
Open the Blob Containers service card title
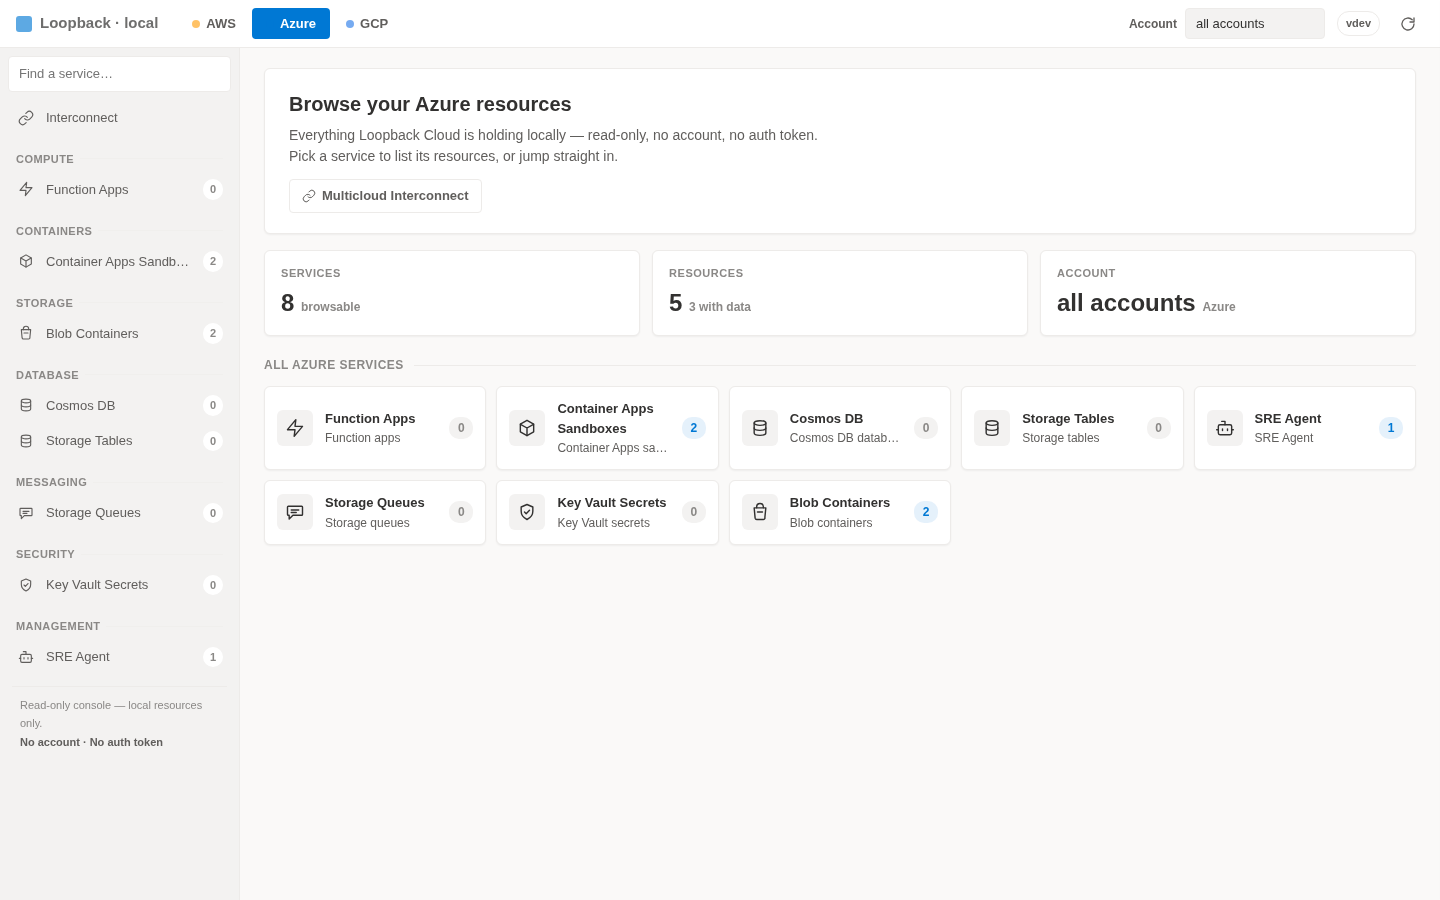(x=840, y=503)
